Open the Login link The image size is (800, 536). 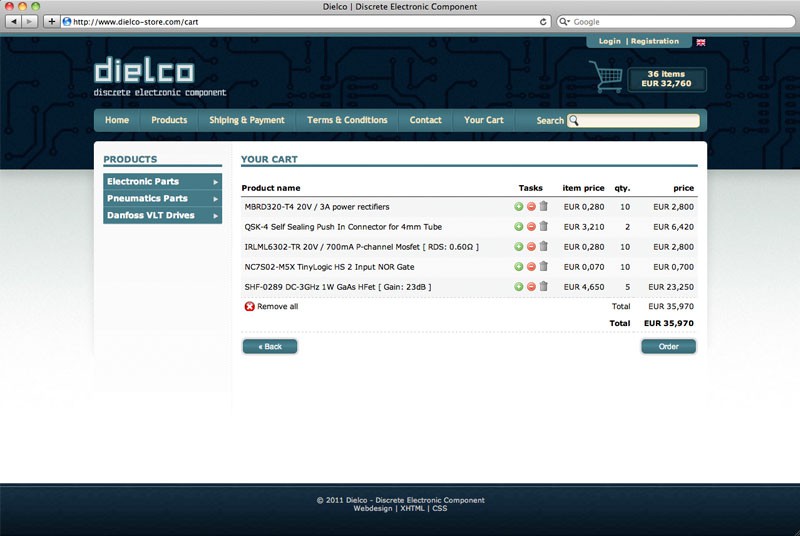pos(609,42)
